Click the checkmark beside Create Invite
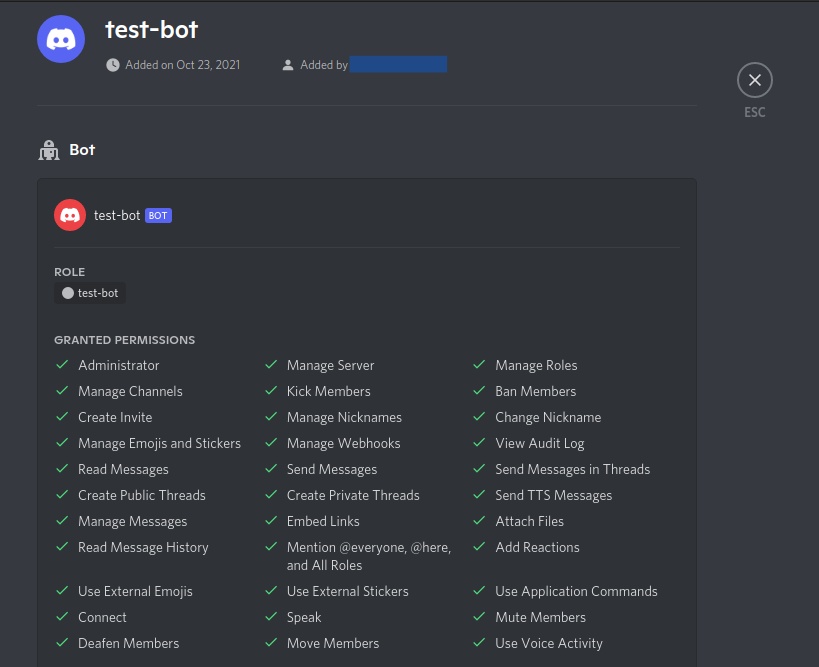The image size is (819, 667). point(62,417)
